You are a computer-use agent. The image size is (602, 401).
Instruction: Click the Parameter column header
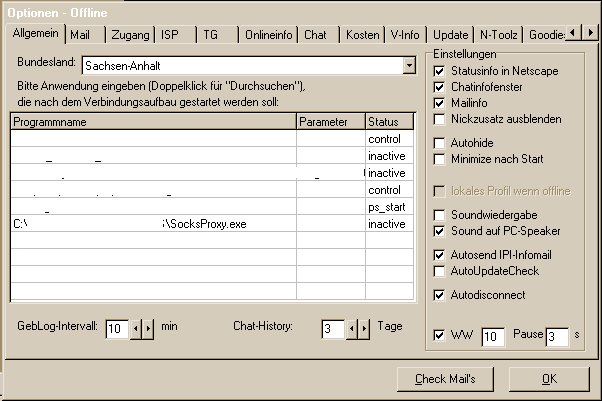point(331,122)
